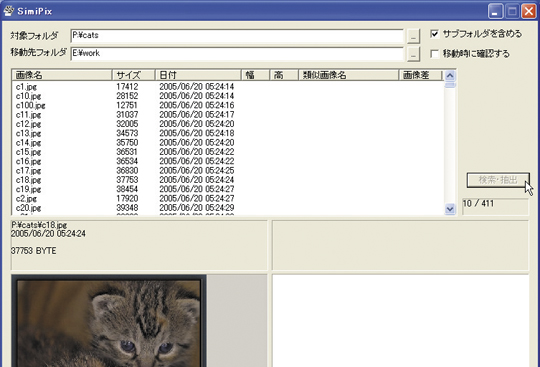Click the SimiPix paw icon in title bar
The image size is (540, 367).
[8, 11]
